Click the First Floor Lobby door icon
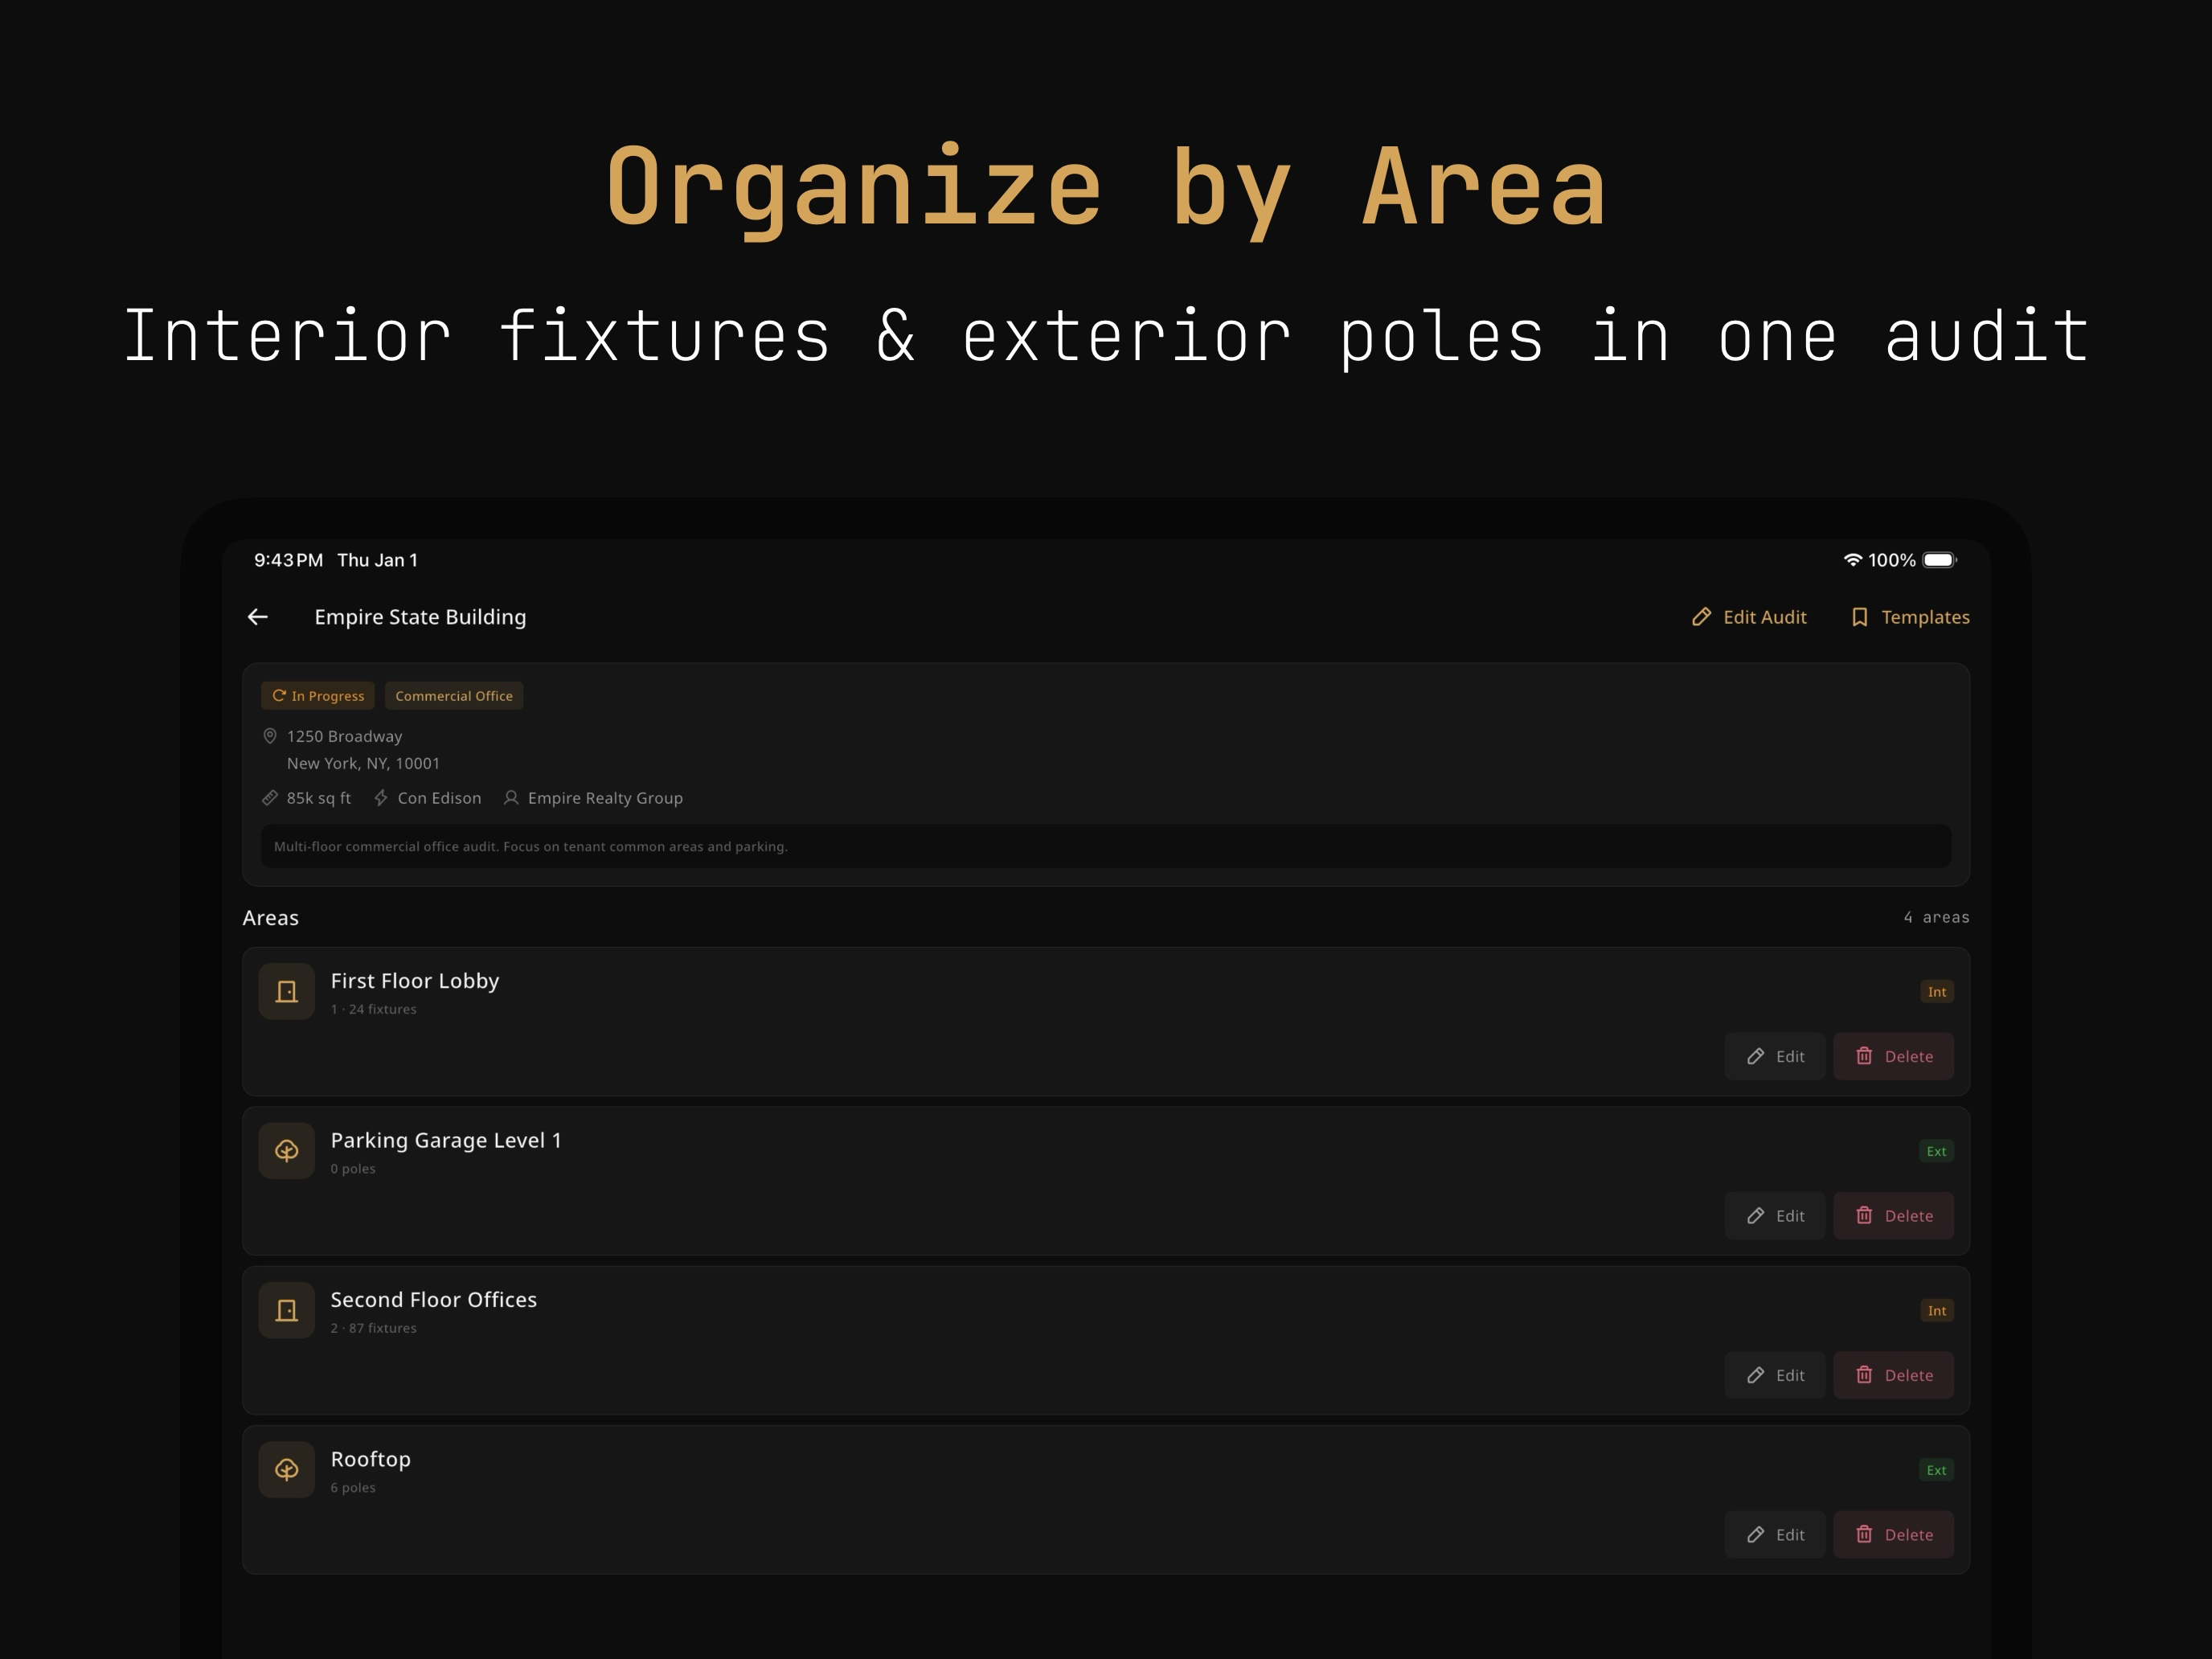 tap(287, 992)
